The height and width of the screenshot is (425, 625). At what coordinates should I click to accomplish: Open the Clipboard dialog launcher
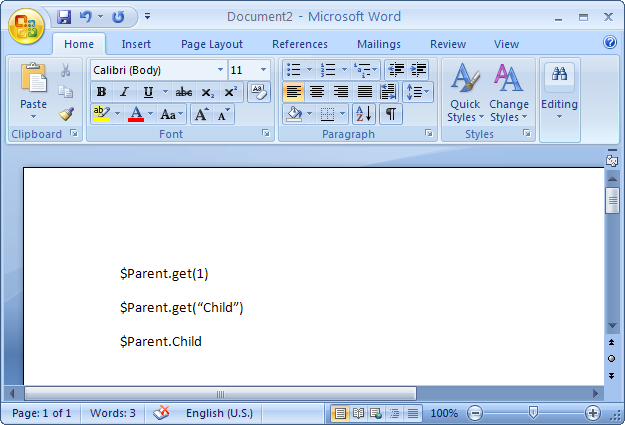[x=74, y=134]
